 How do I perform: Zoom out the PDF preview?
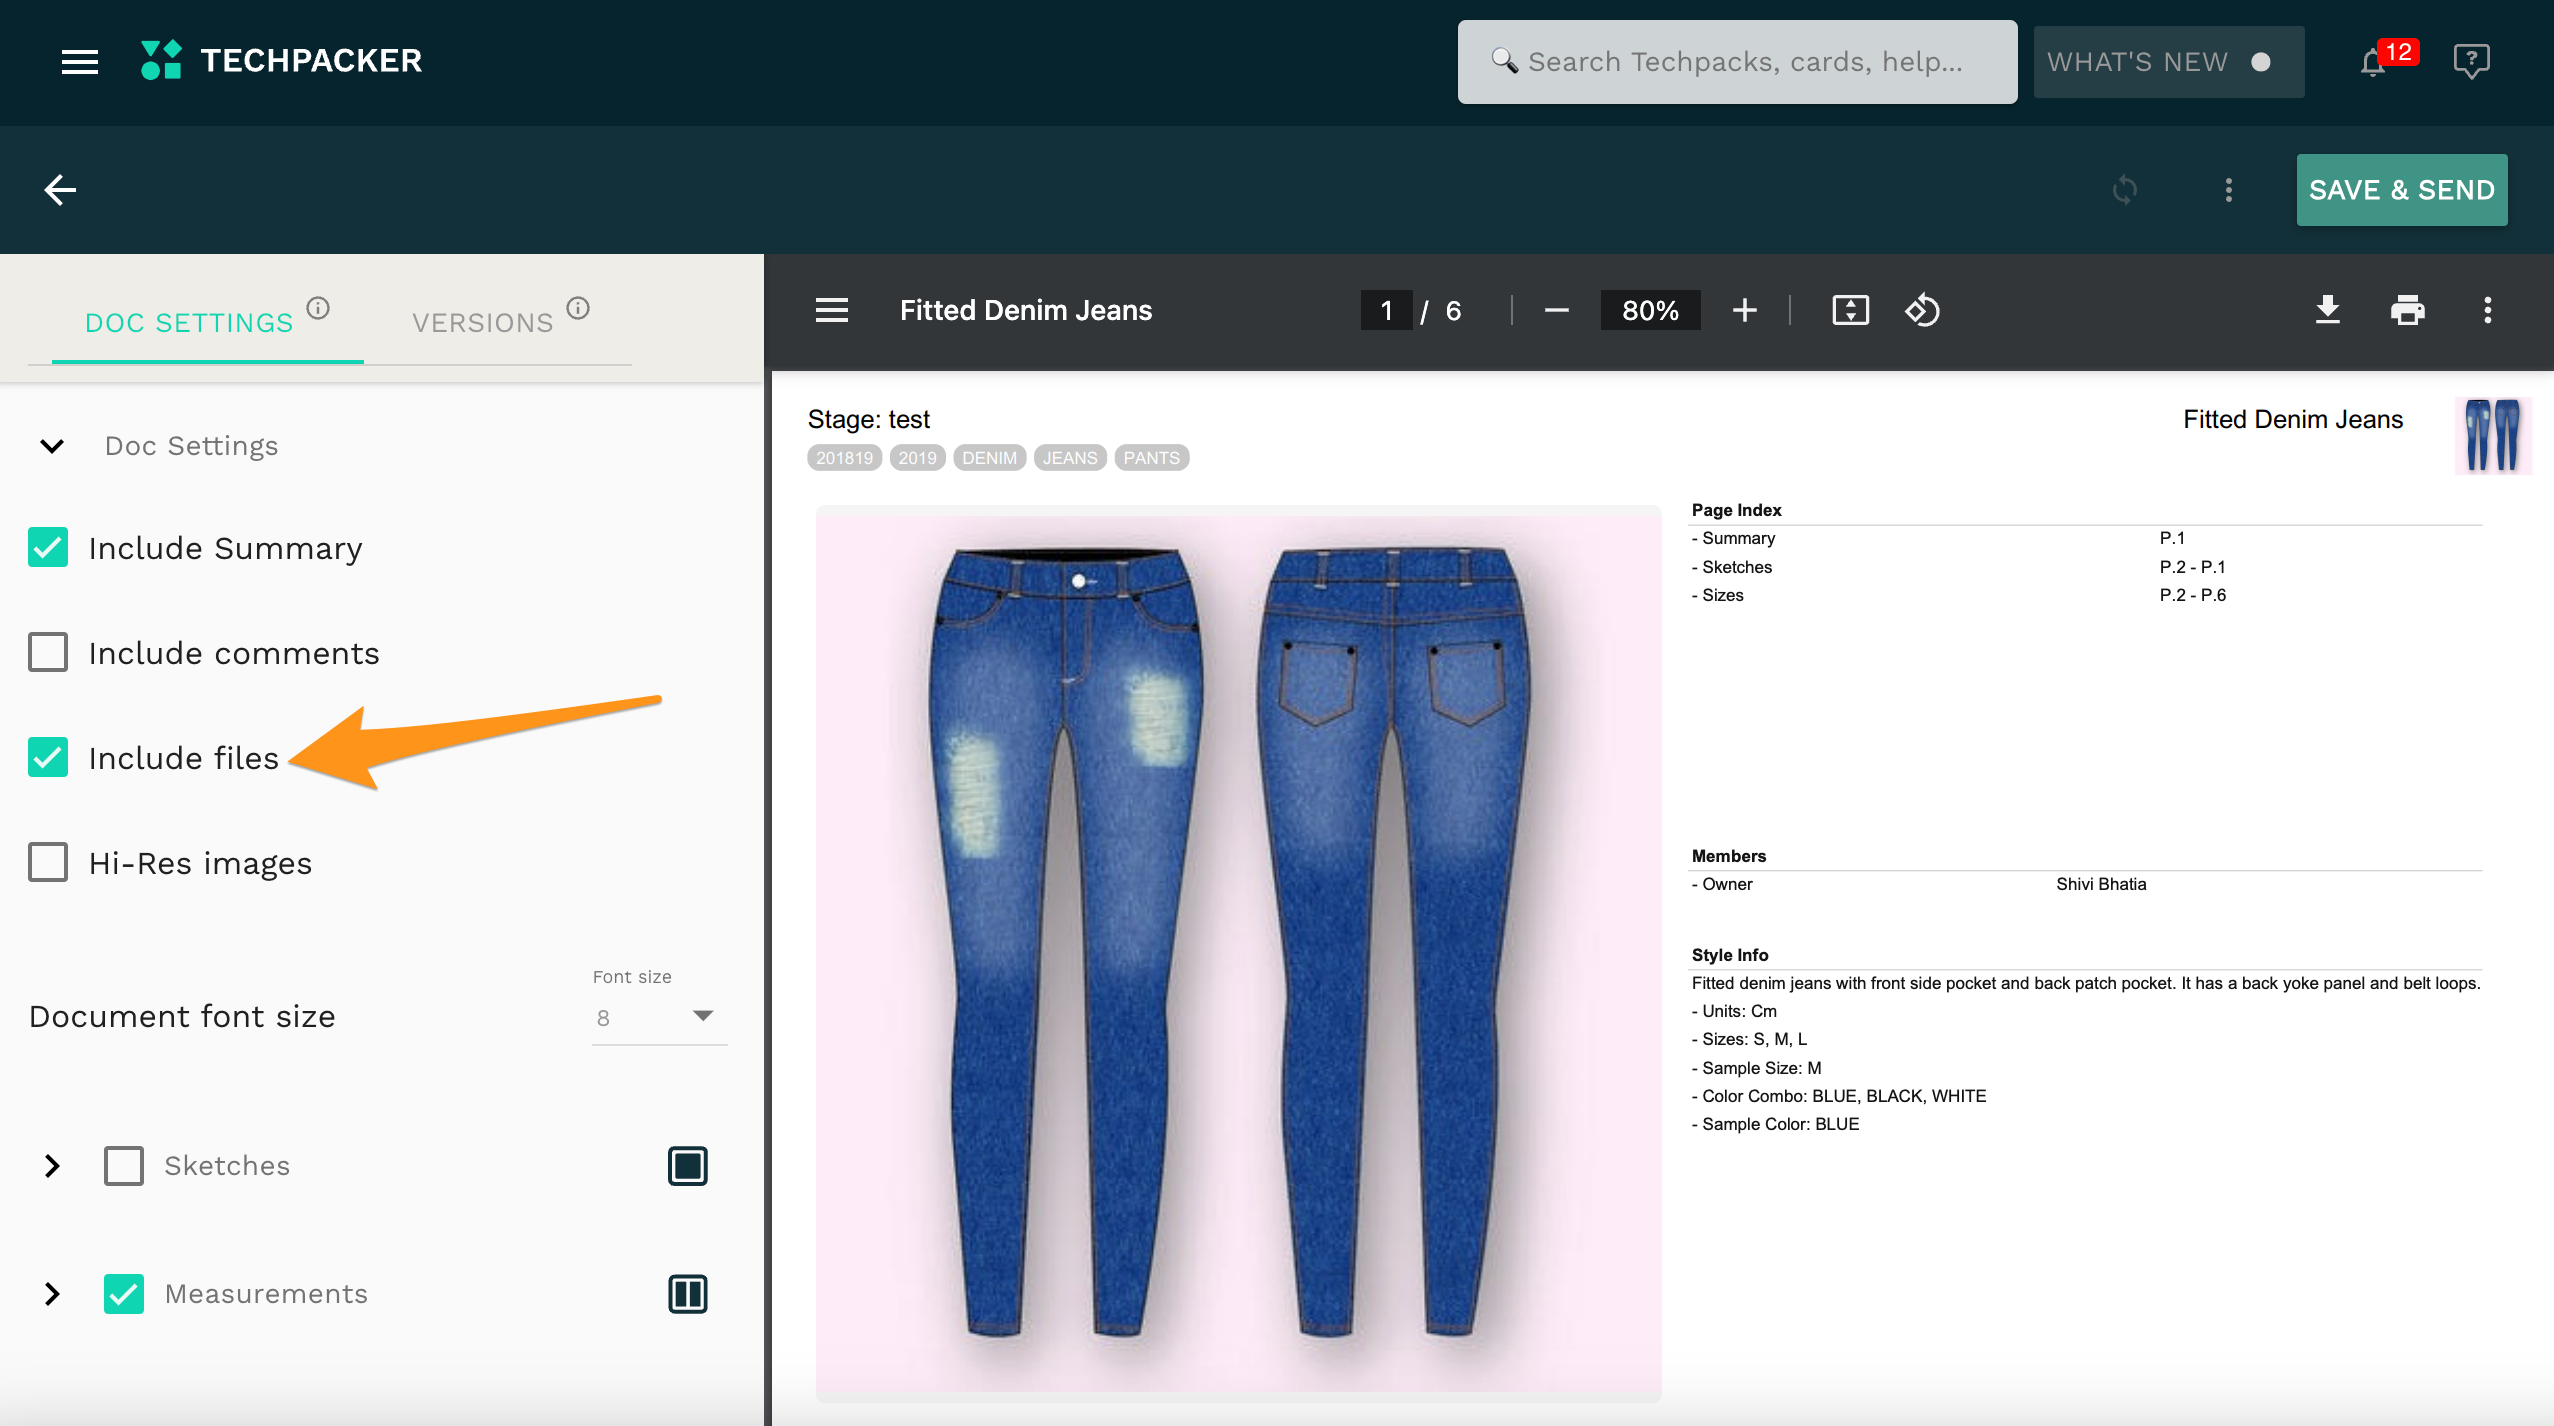tap(1556, 310)
